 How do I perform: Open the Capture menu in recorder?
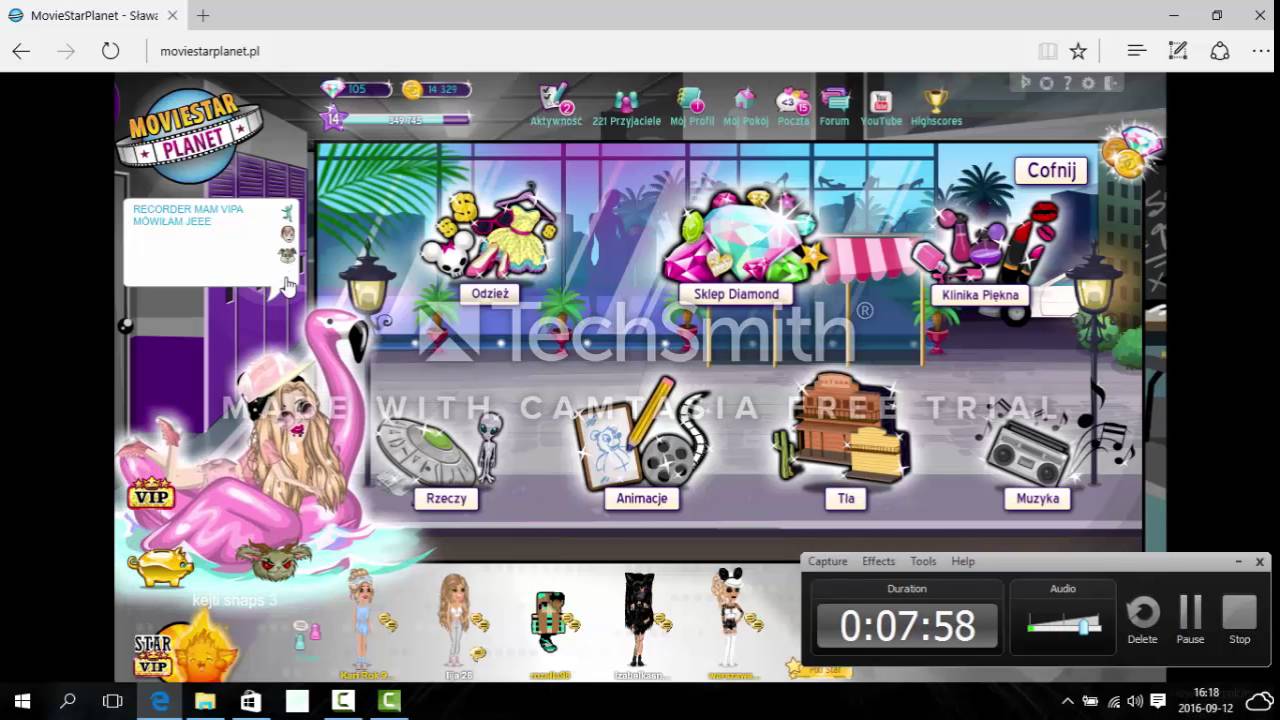click(x=827, y=561)
